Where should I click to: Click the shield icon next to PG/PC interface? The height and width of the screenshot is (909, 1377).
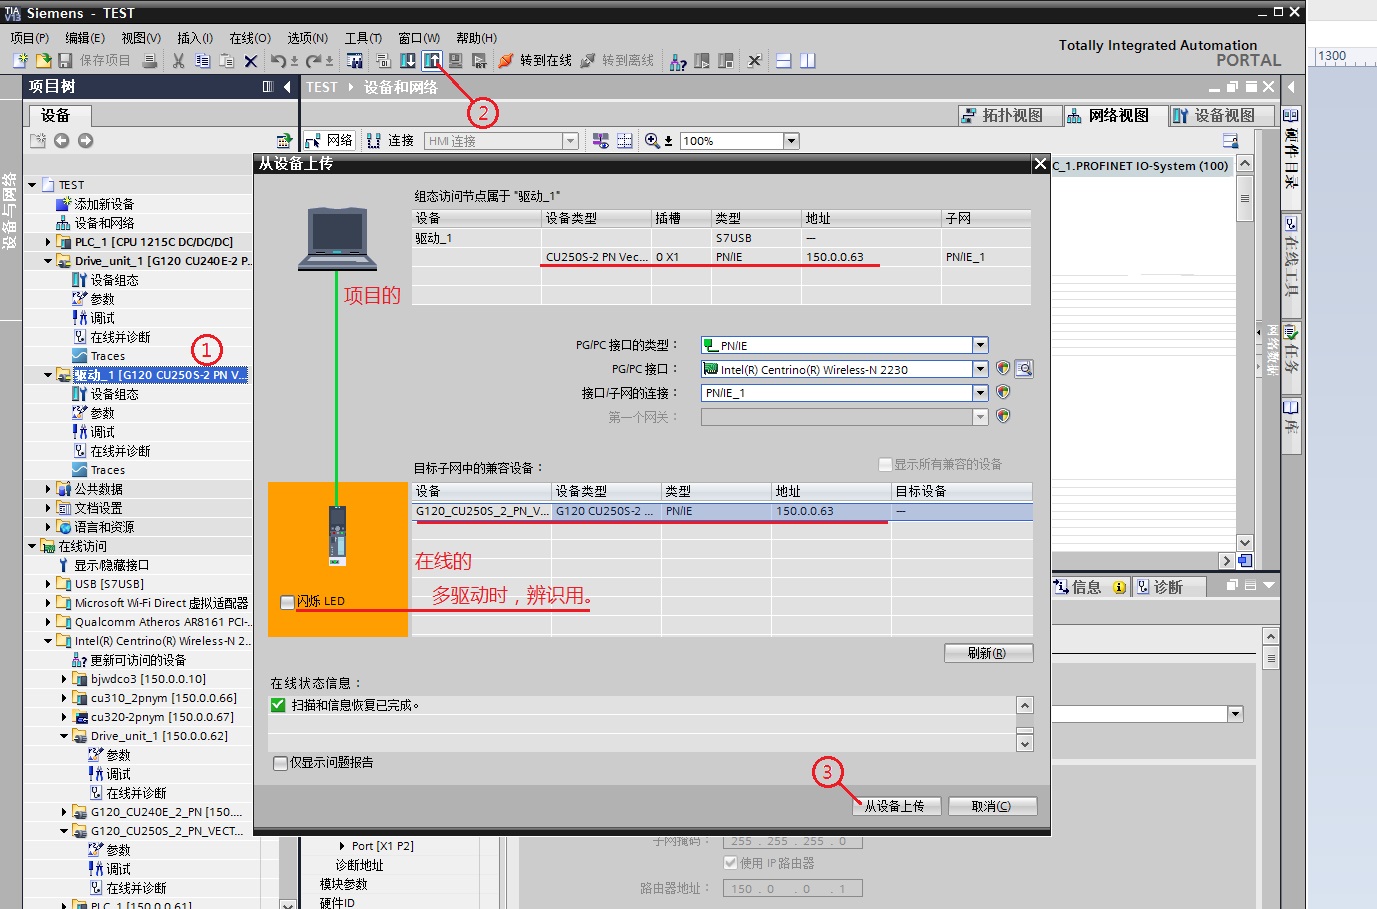[1003, 369]
